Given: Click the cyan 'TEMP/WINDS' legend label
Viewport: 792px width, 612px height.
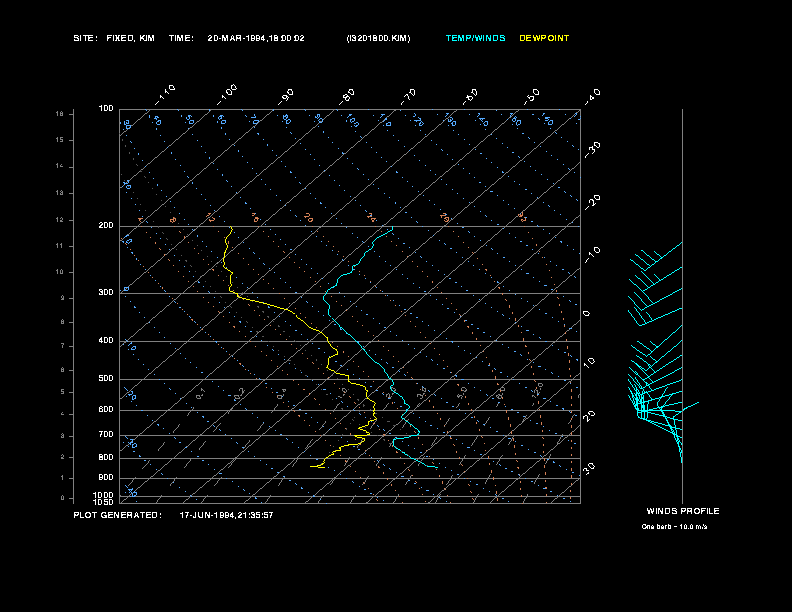Looking at the screenshot, I should [x=475, y=38].
